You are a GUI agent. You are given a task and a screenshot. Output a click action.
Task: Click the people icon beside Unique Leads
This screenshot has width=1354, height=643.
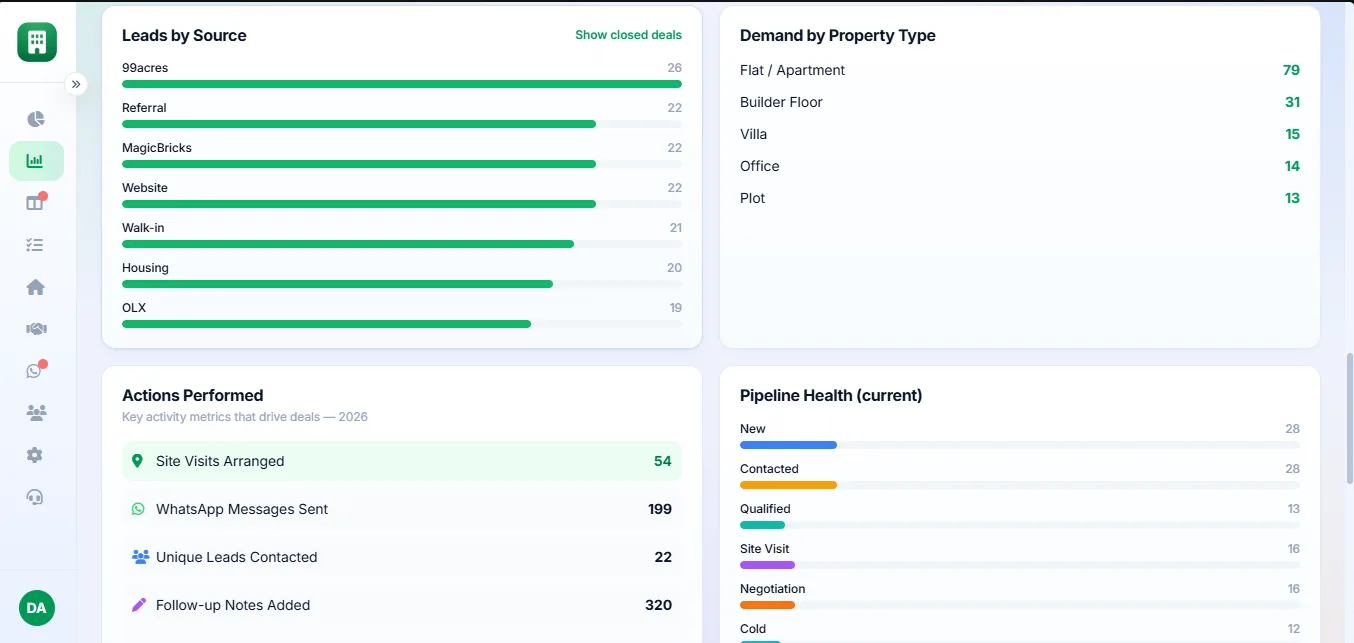click(140, 557)
